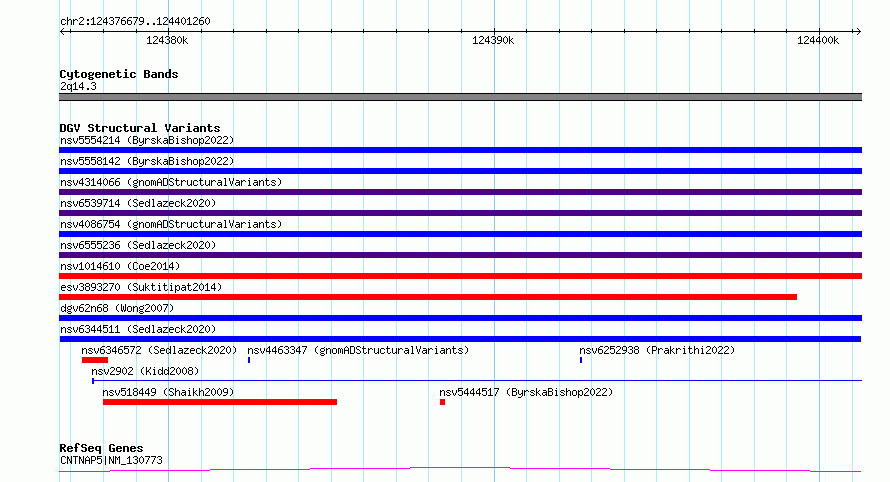Screen dimensions: 890x482
Task: Select the nsv6252938 (Prakrithi2022) label
Action: (657, 350)
